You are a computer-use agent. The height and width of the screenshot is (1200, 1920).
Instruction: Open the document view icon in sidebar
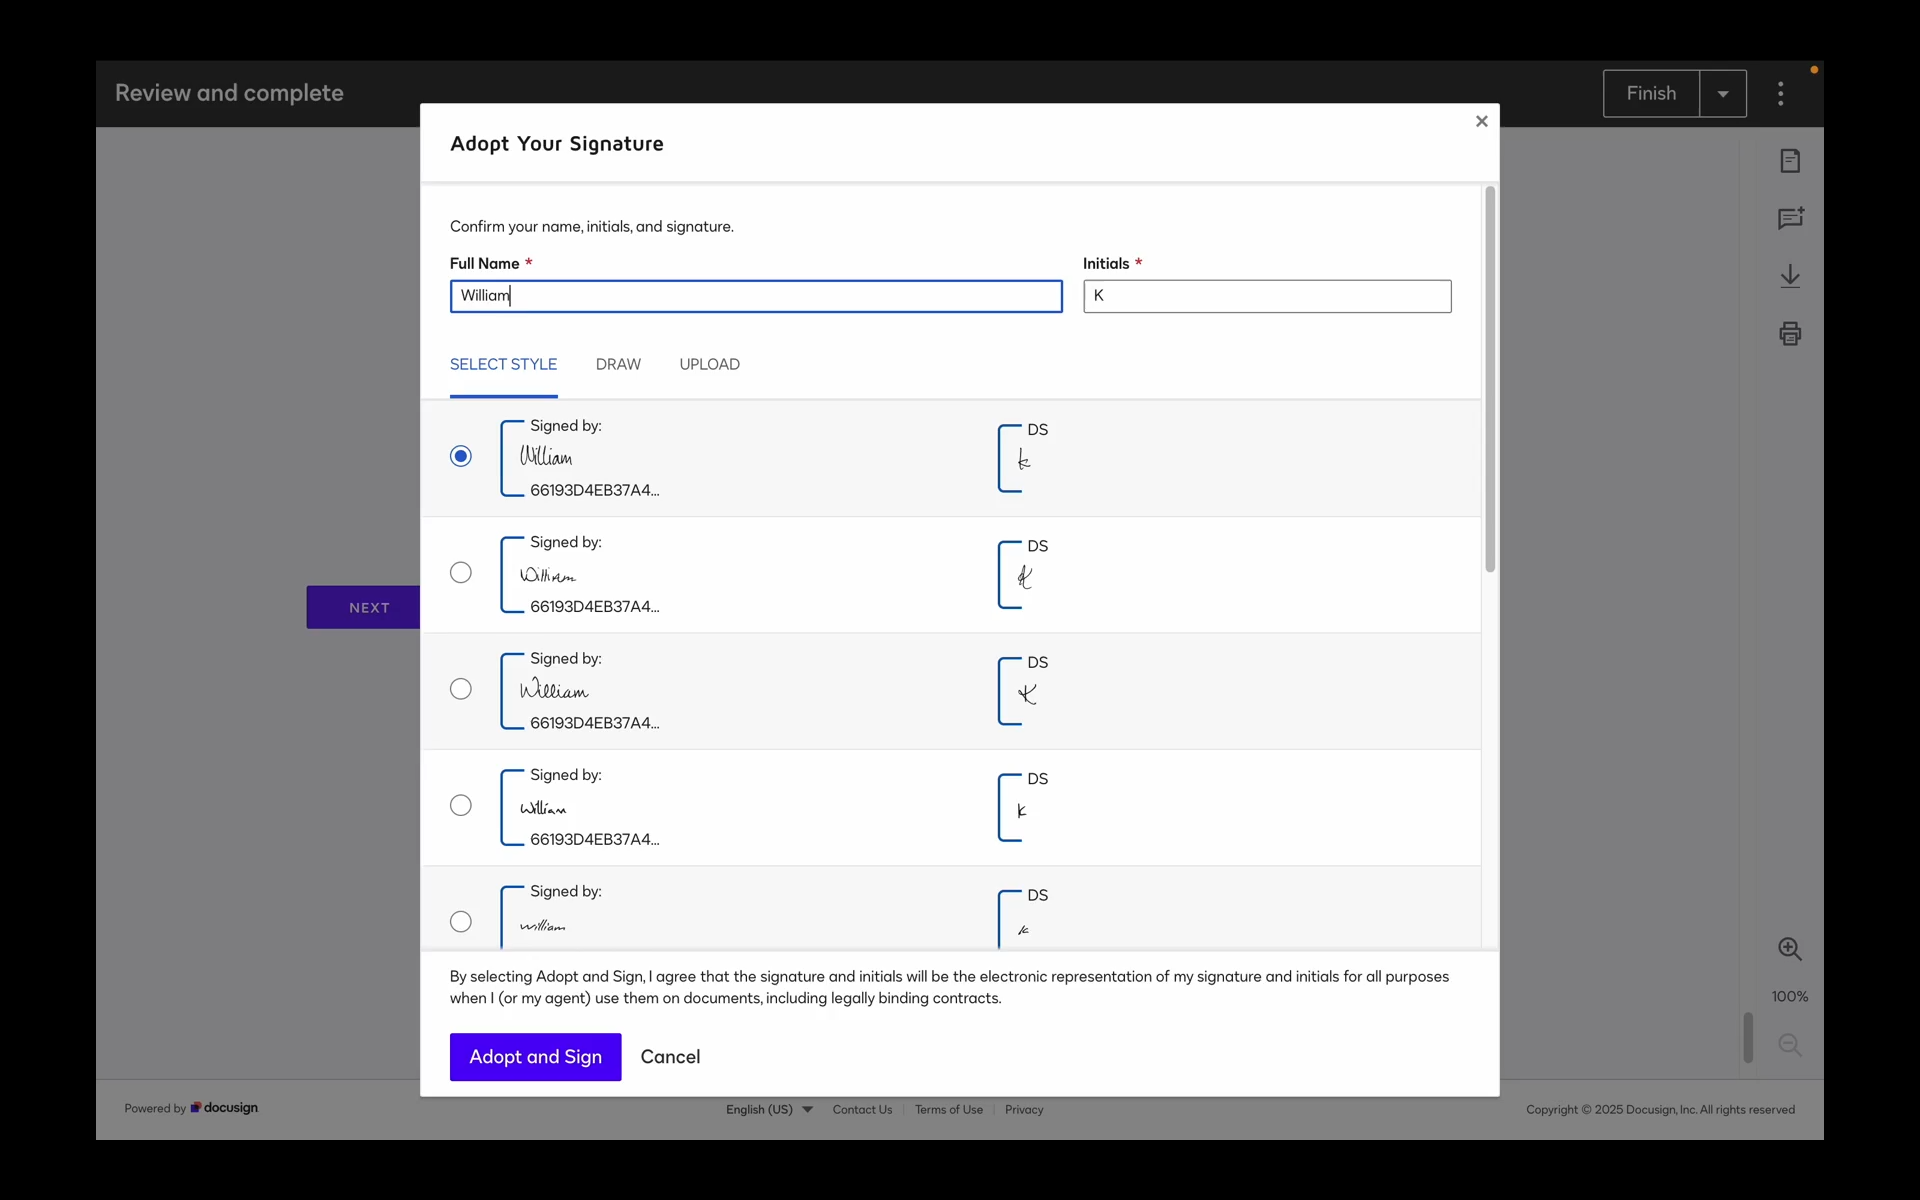1790,161
